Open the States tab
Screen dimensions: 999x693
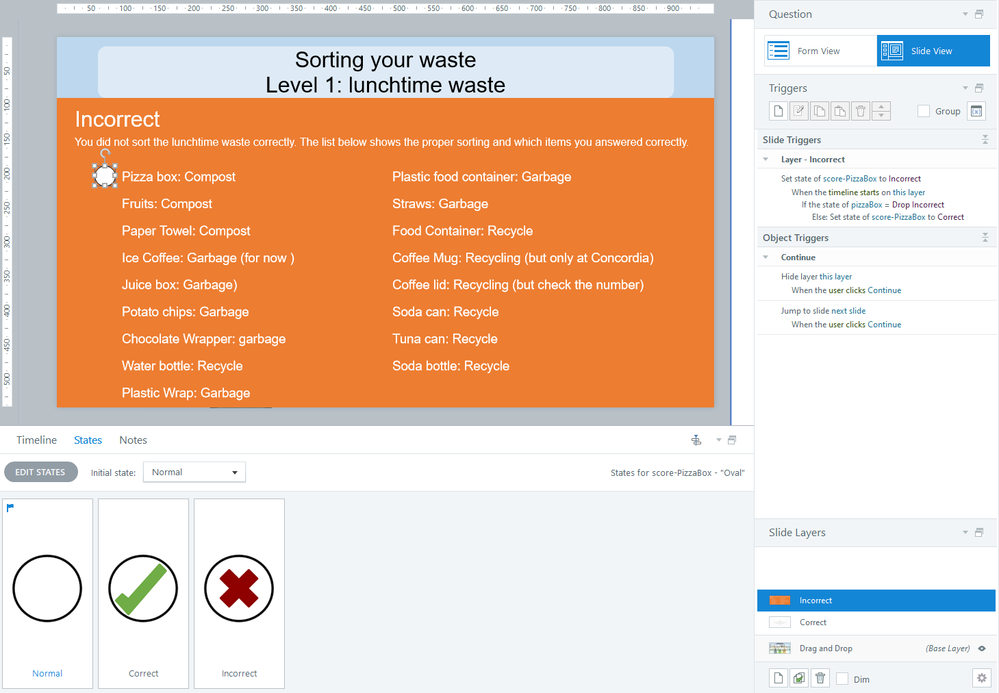coord(88,440)
